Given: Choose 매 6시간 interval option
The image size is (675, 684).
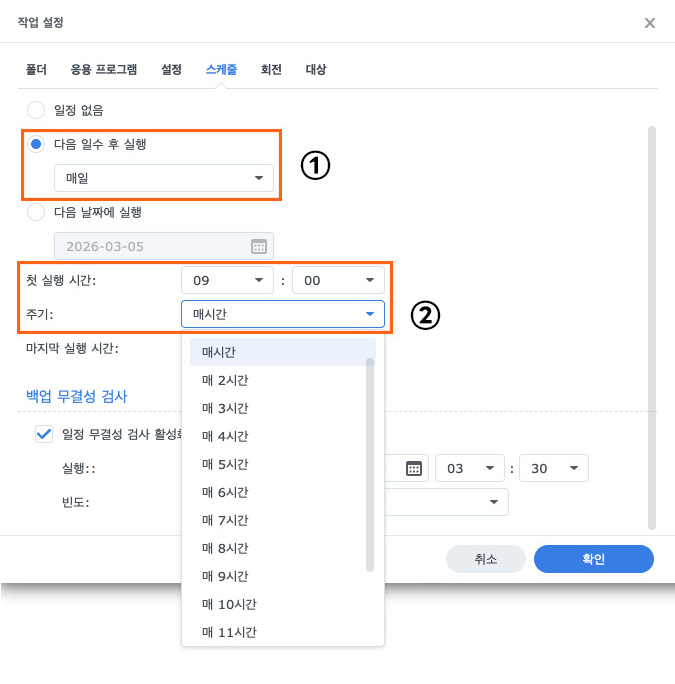Looking at the screenshot, I should click(225, 492).
